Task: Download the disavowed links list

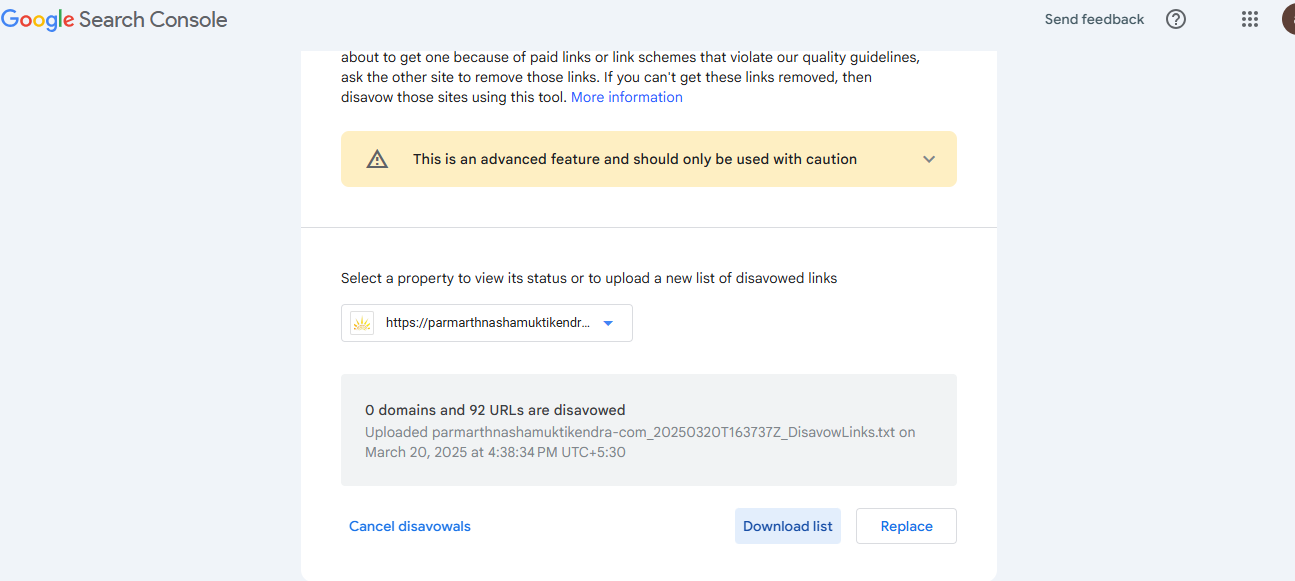Action: [787, 526]
